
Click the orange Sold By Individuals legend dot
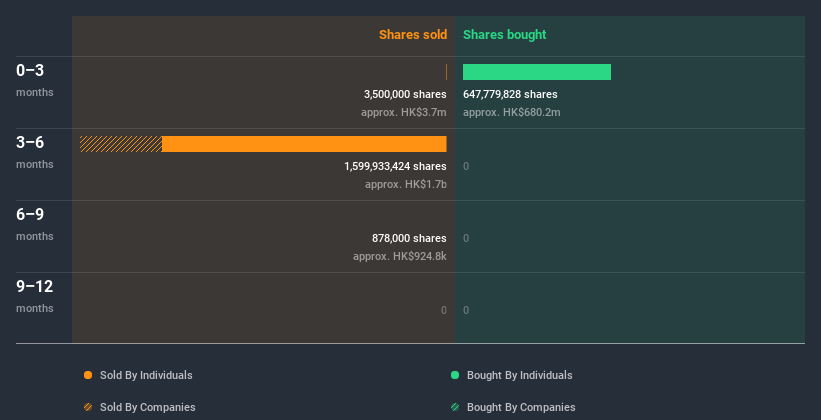pyautogui.click(x=88, y=375)
